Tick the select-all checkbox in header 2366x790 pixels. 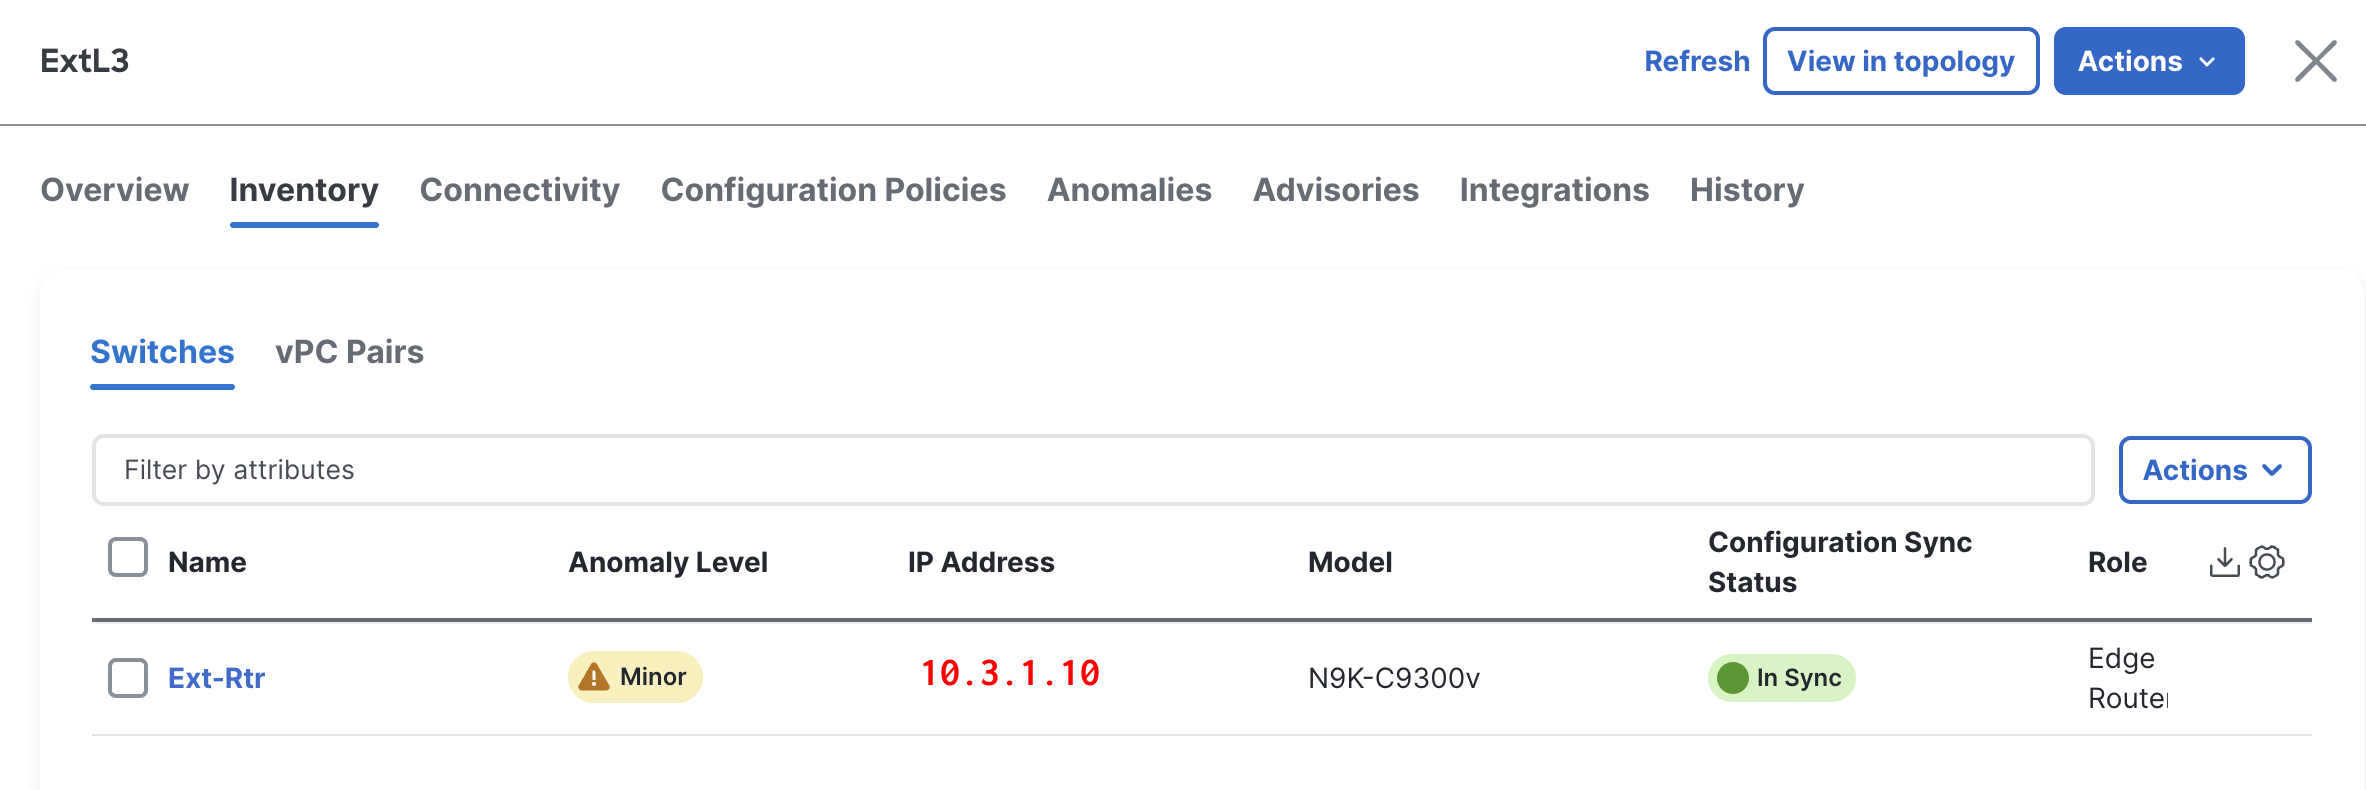[x=128, y=558]
